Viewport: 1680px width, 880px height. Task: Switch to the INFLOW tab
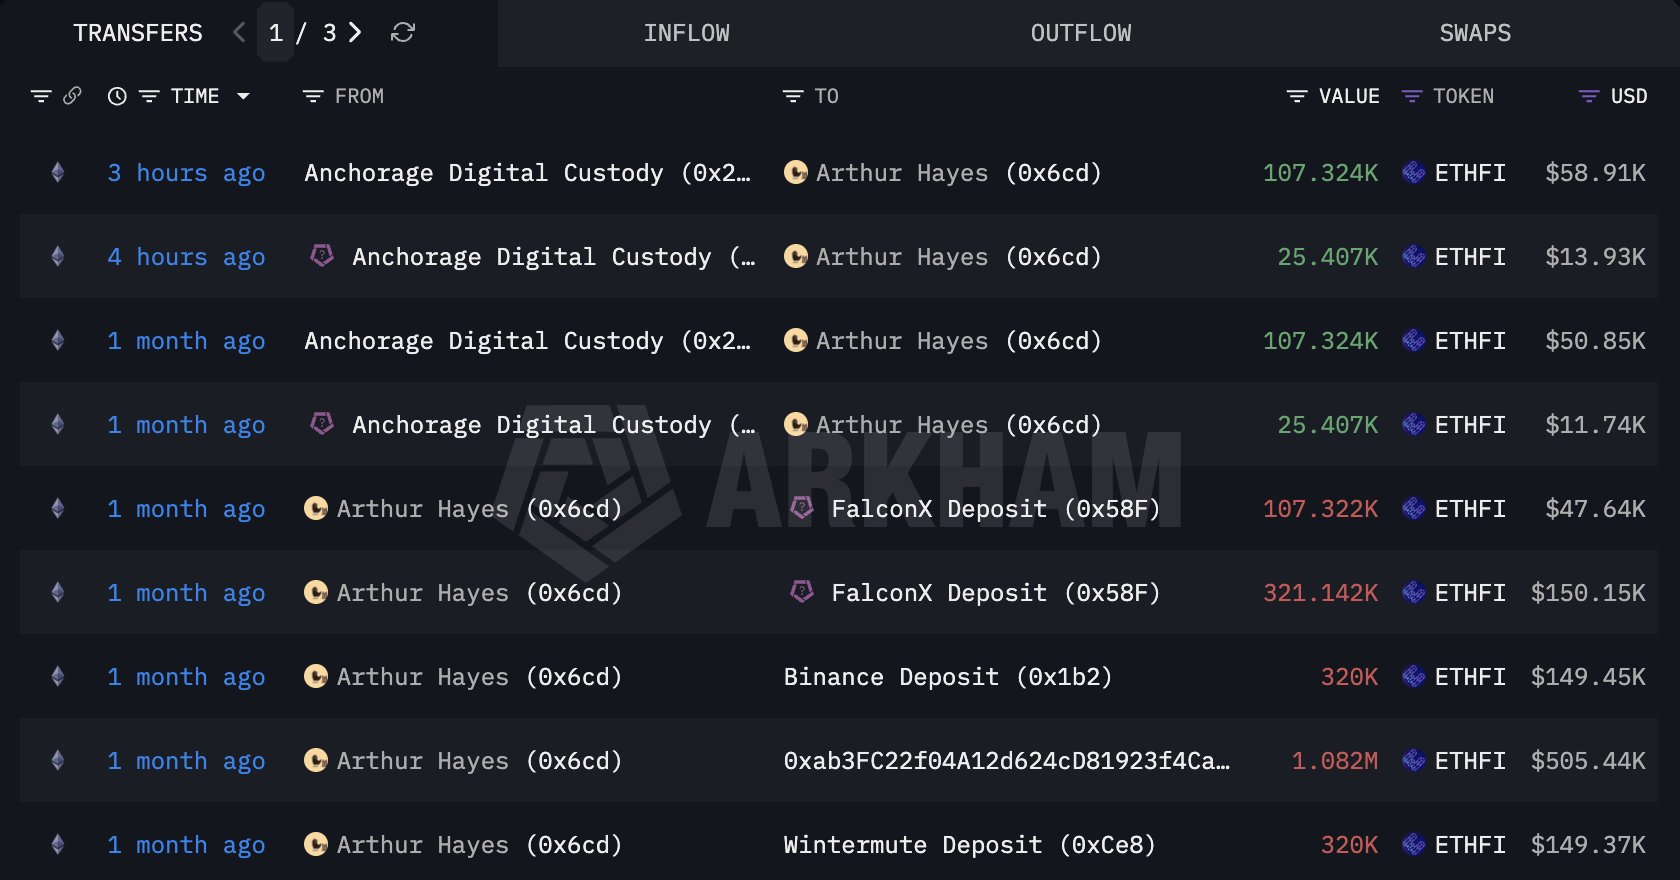click(x=686, y=33)
